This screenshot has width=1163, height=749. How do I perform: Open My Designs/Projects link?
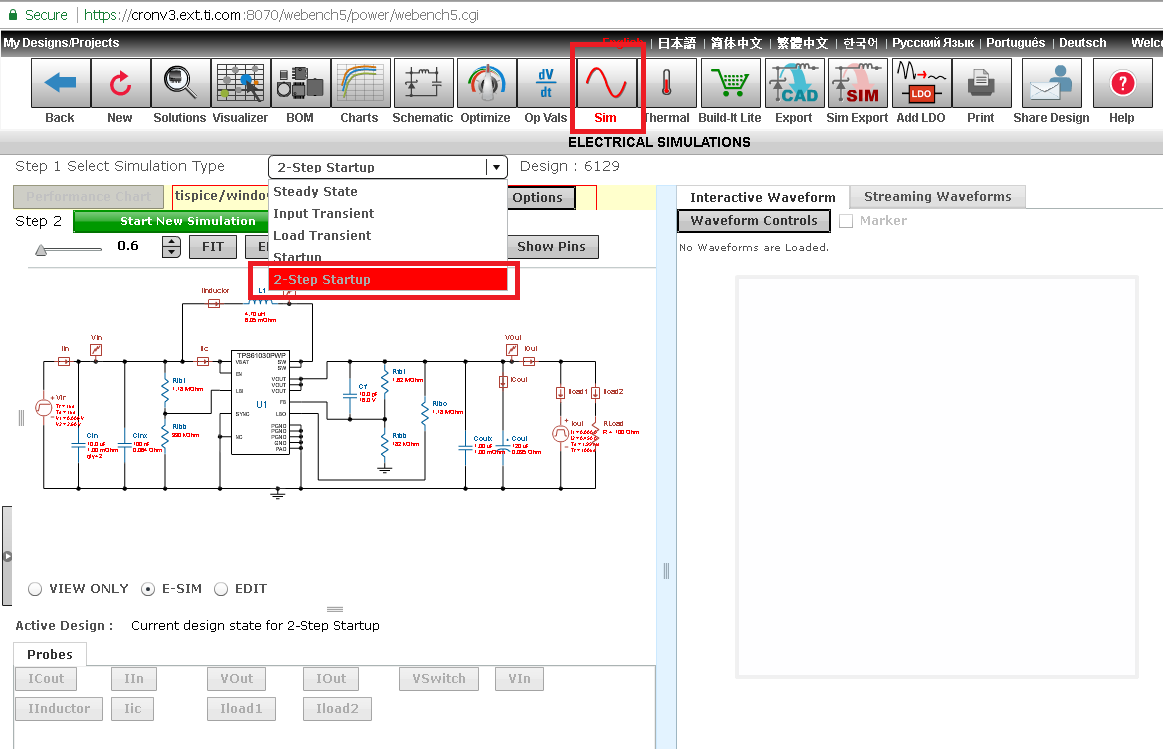point(62,43)
